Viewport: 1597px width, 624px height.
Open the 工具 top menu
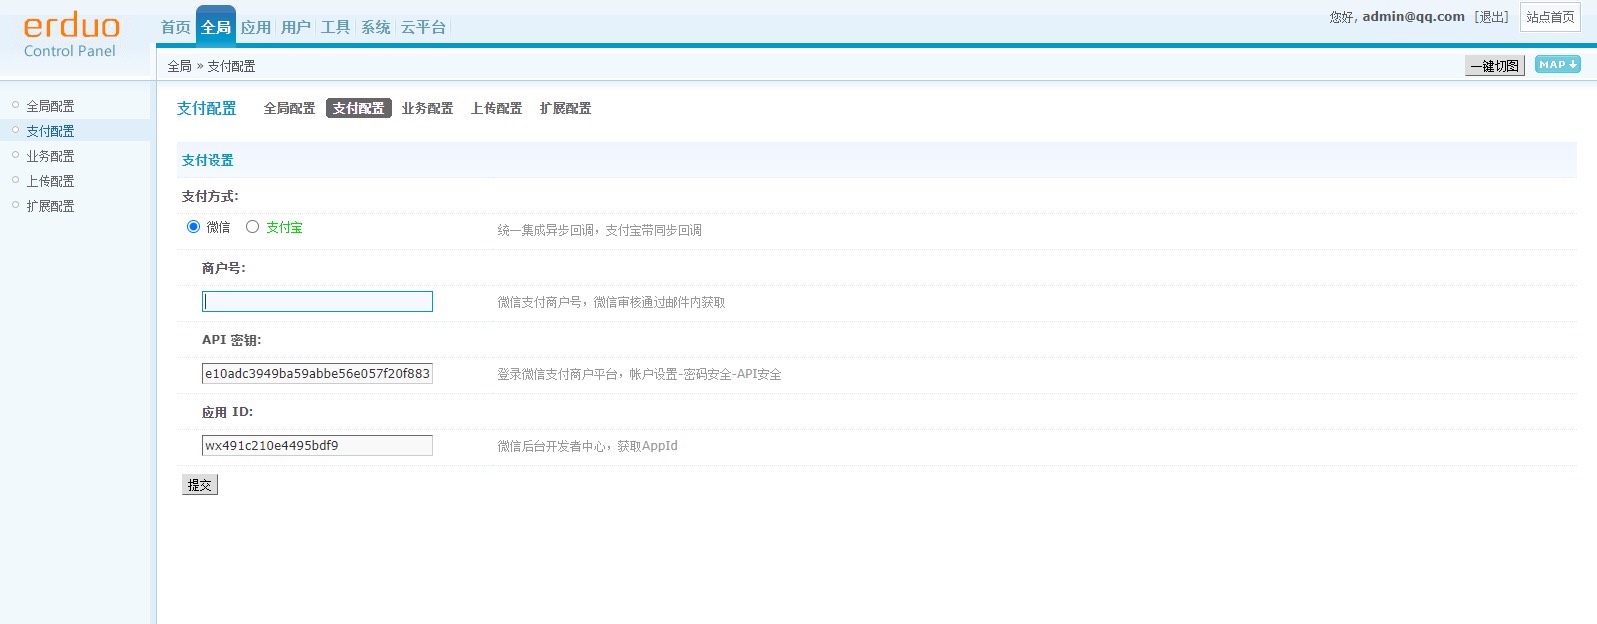click(x=336, y=27)
